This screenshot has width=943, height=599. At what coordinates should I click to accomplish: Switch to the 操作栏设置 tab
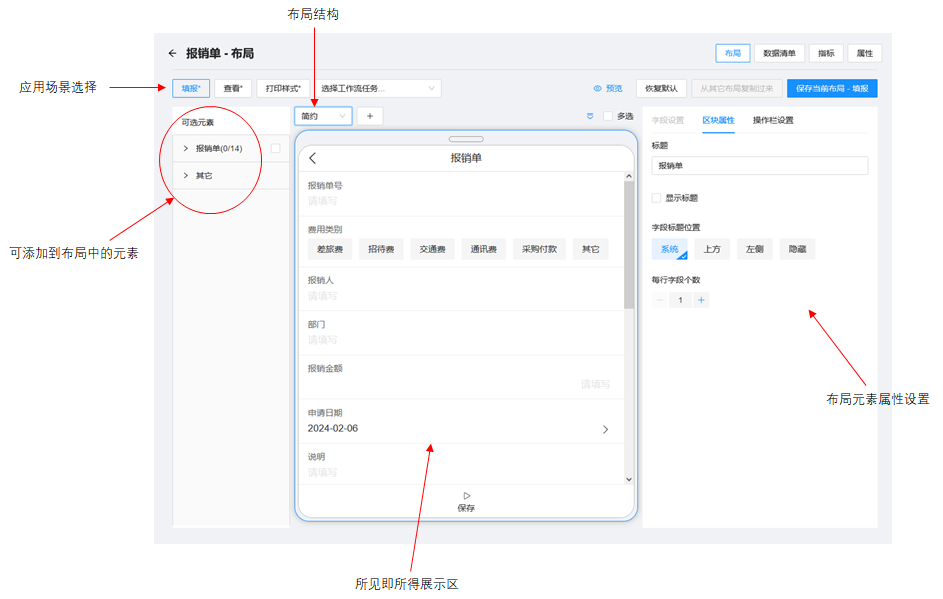click(x=773, y=120)
